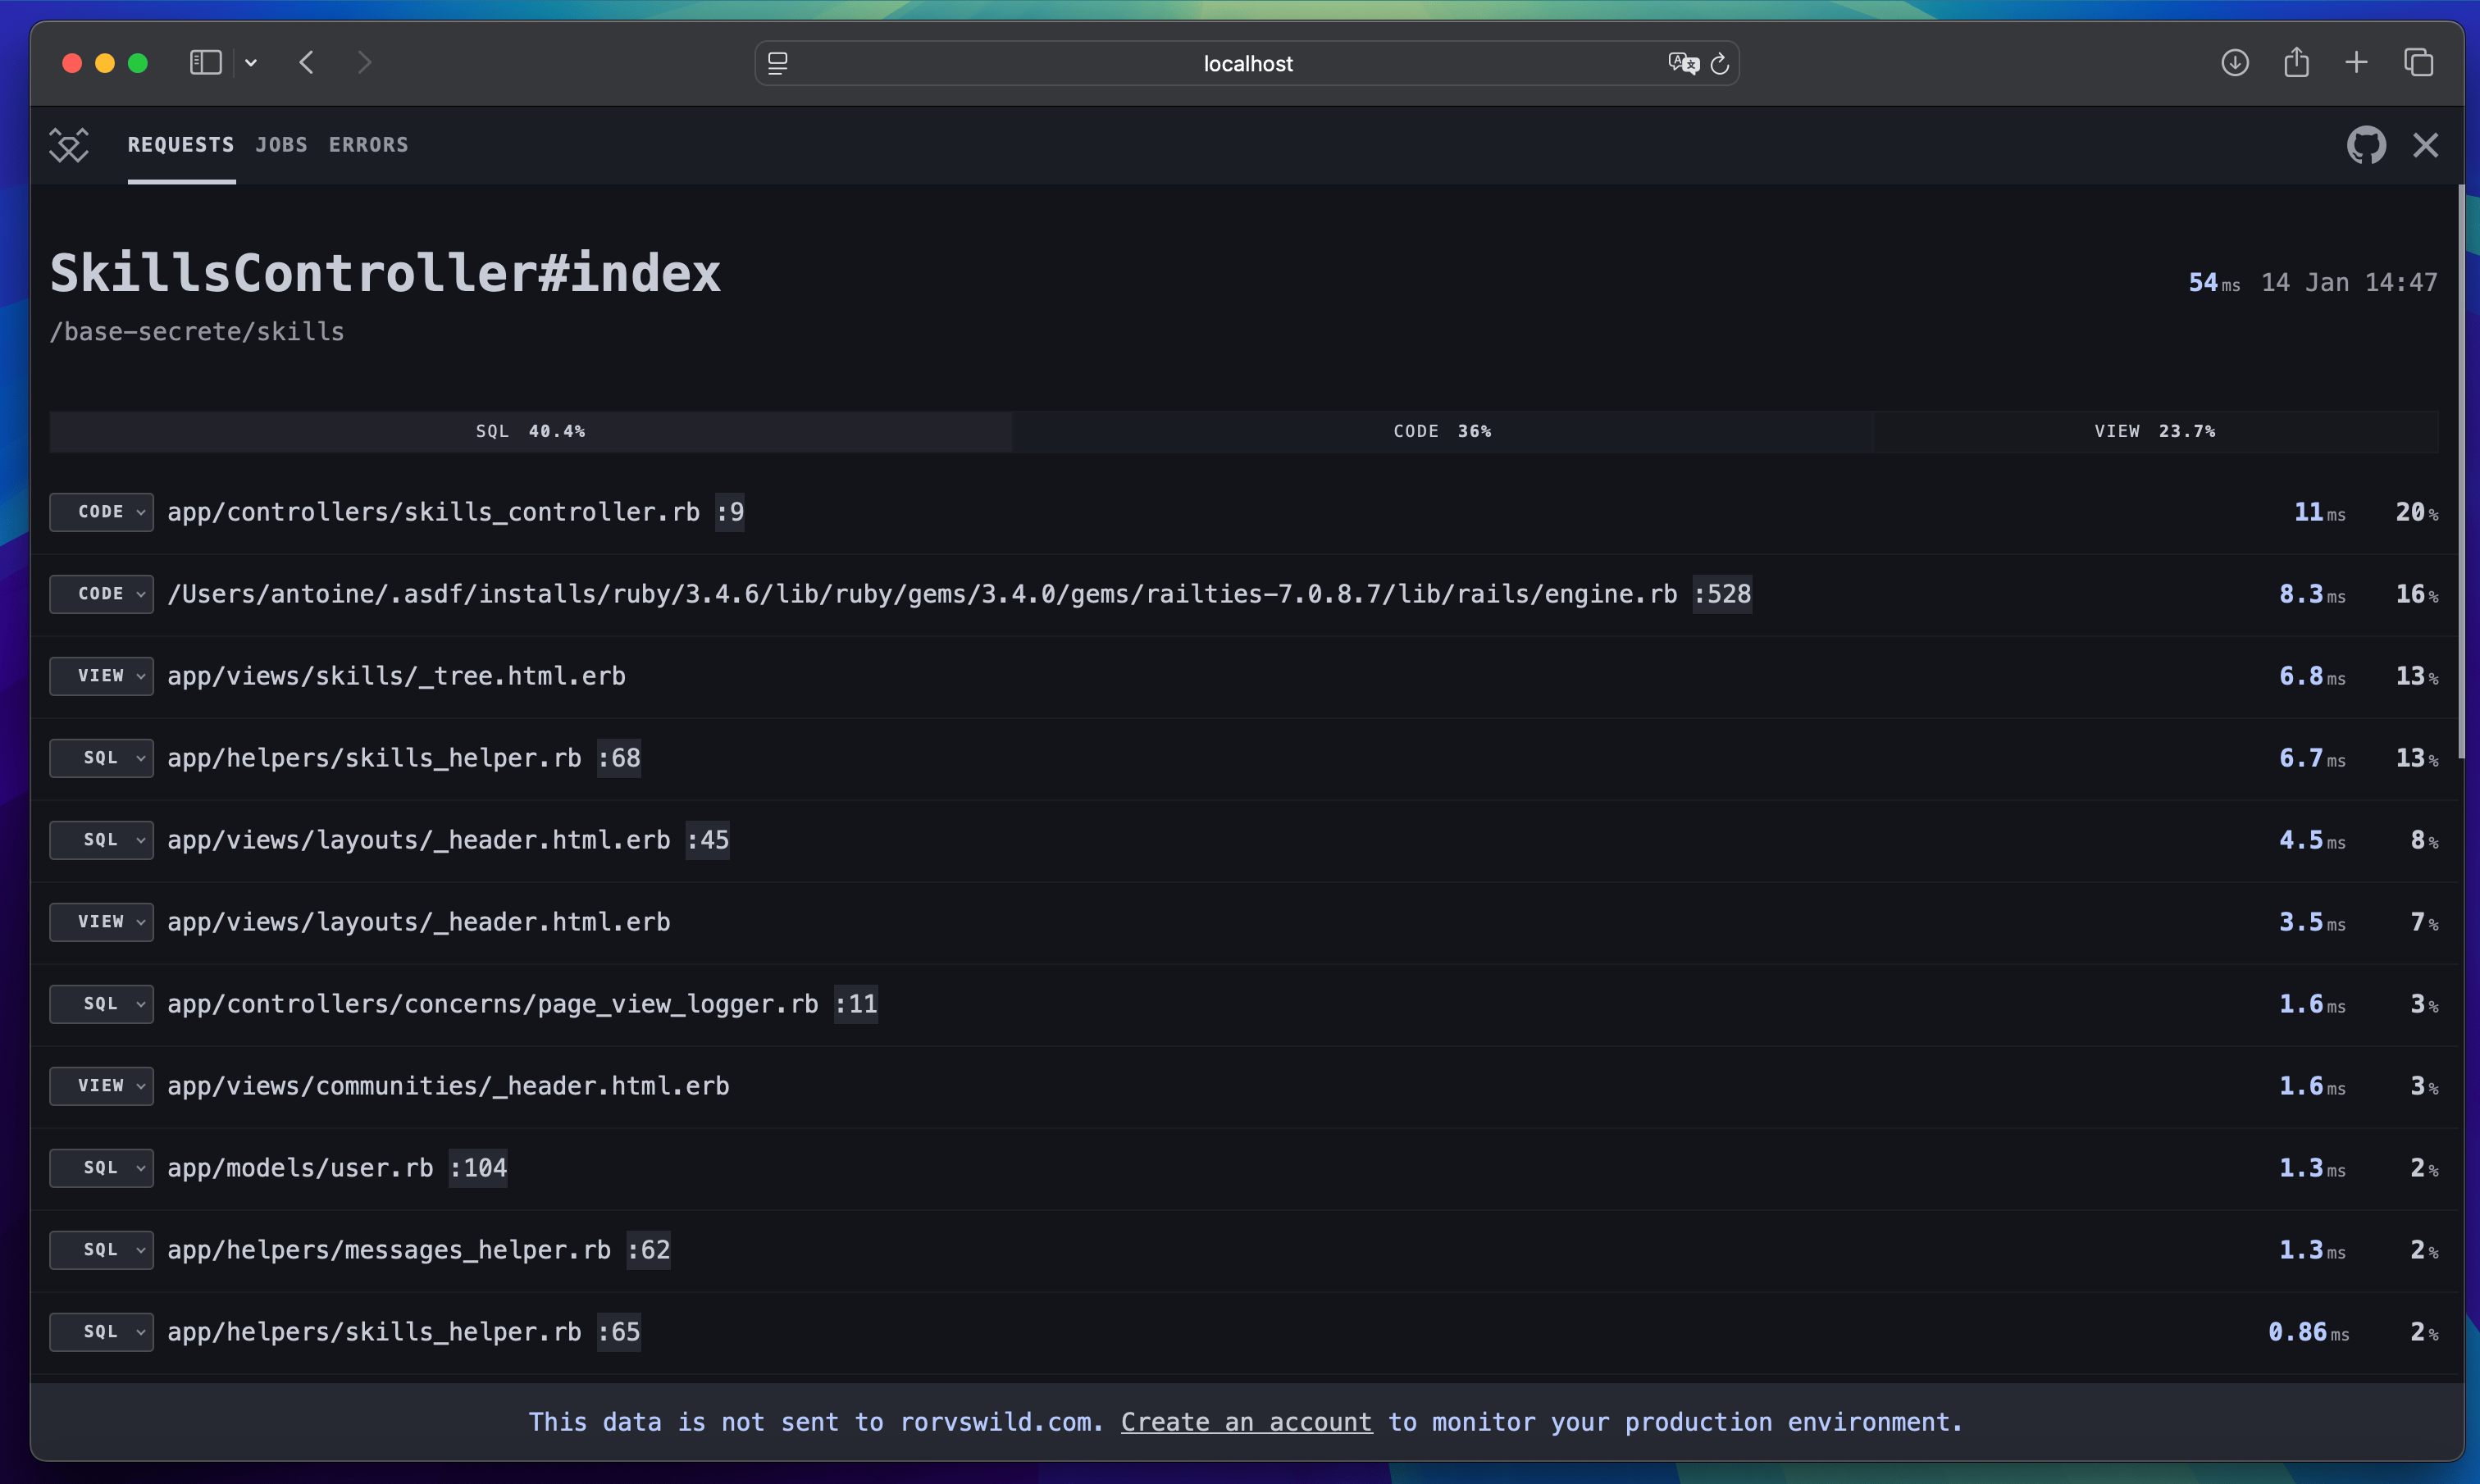This screenshot has height=1484, width=2480.
Task: Click the SkillsController#index heading
Action: click(x=385, y=273)
